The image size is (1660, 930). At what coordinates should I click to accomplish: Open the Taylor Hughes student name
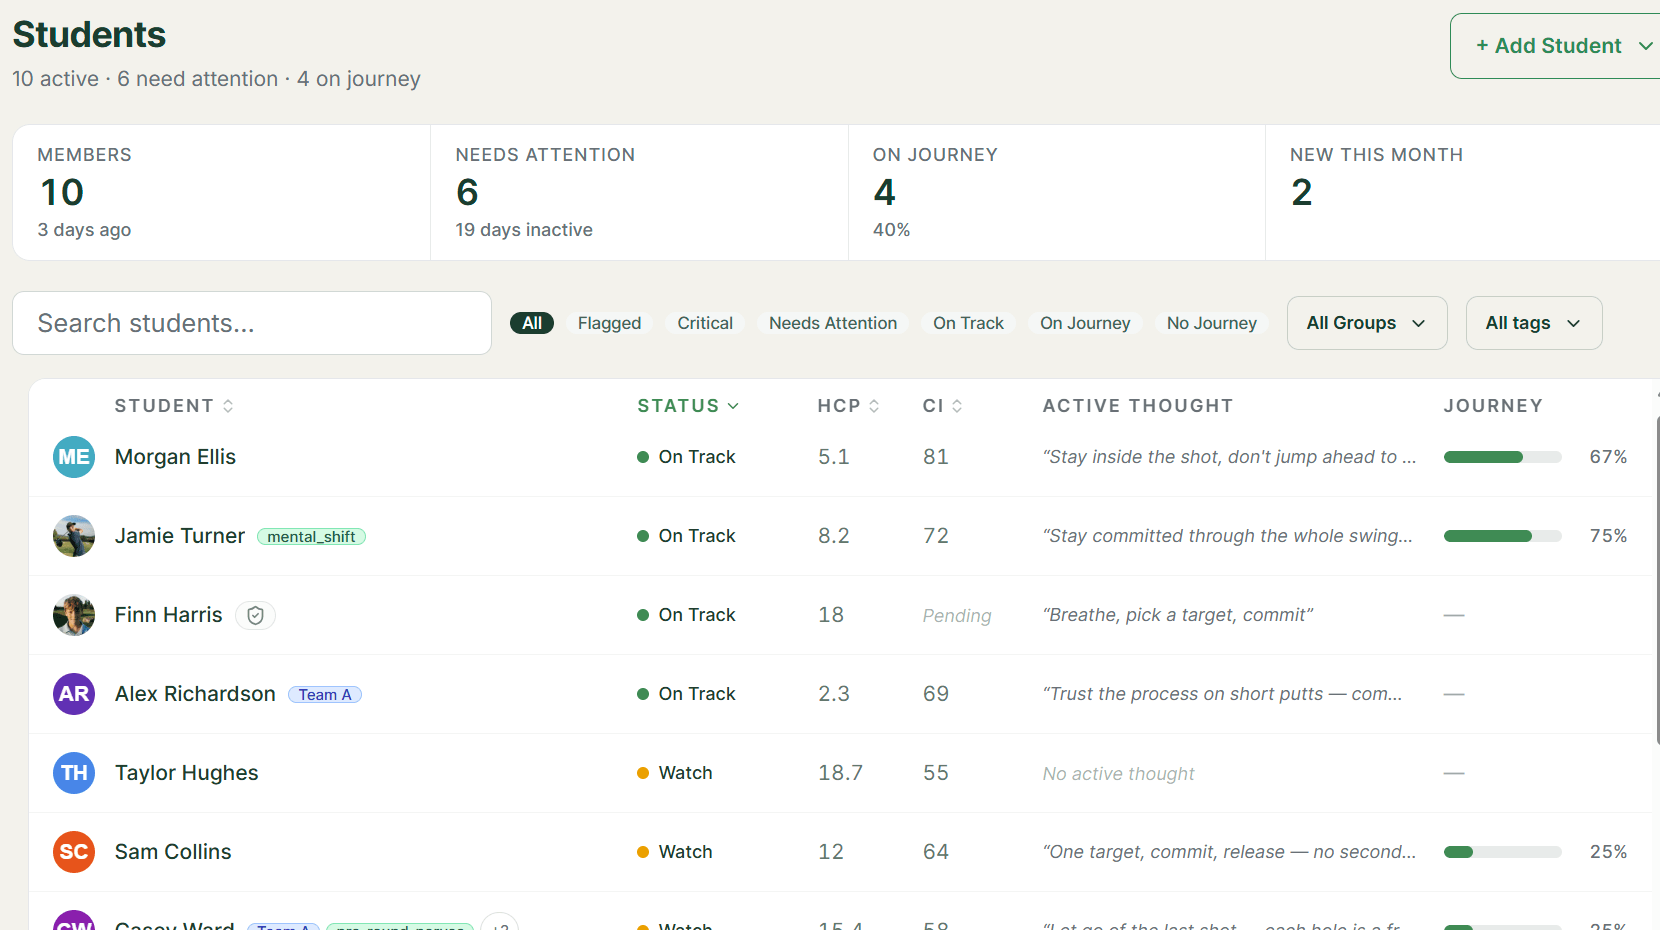coord(186,773)
